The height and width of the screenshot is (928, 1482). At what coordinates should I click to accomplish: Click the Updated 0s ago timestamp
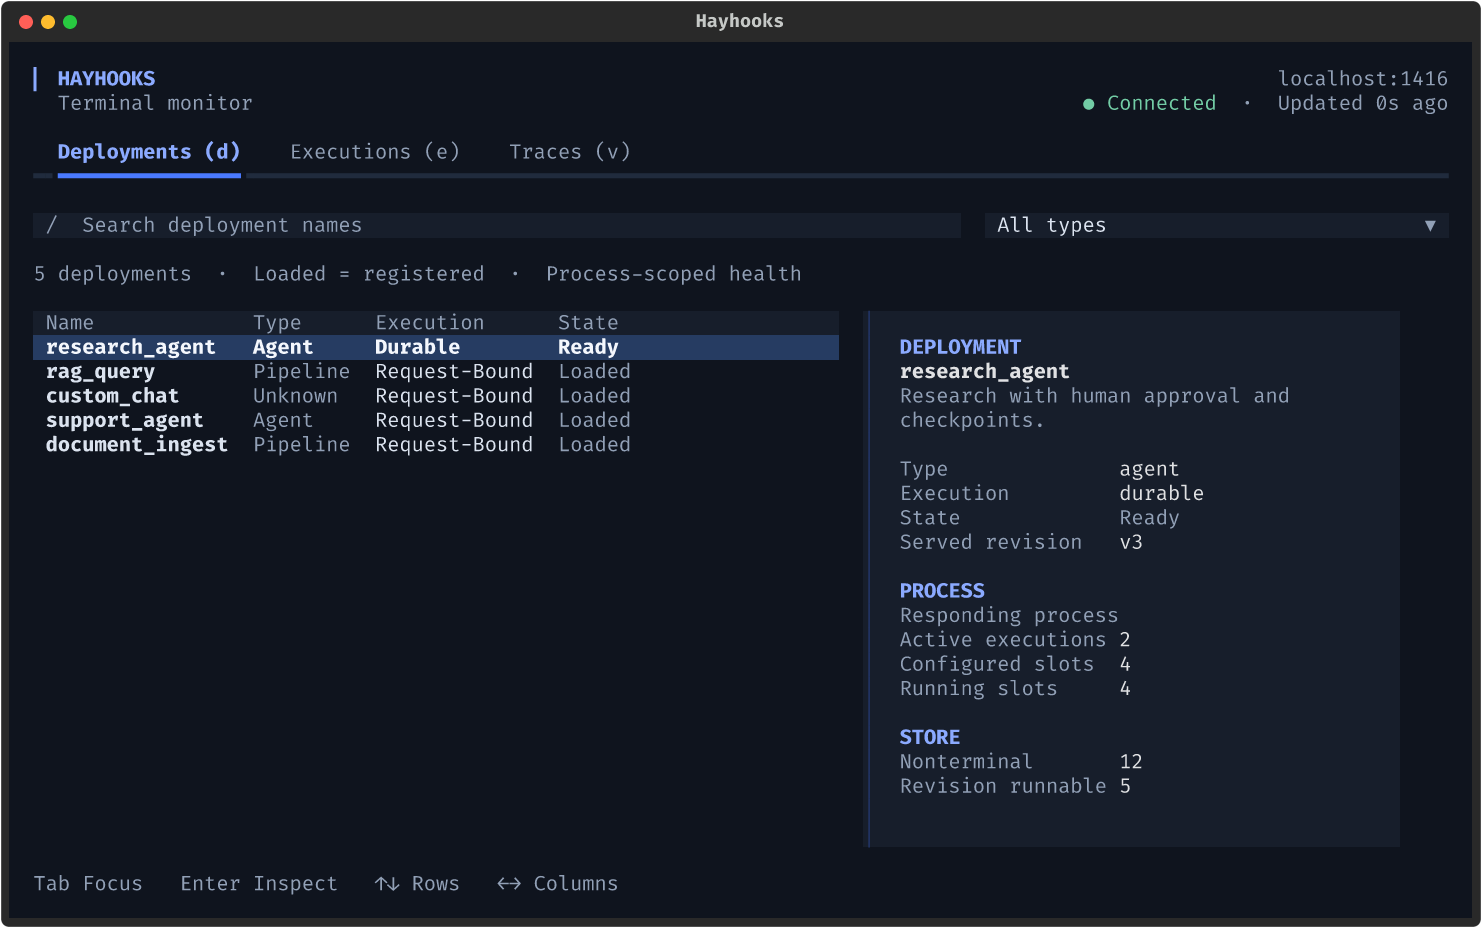(1363, 103)
